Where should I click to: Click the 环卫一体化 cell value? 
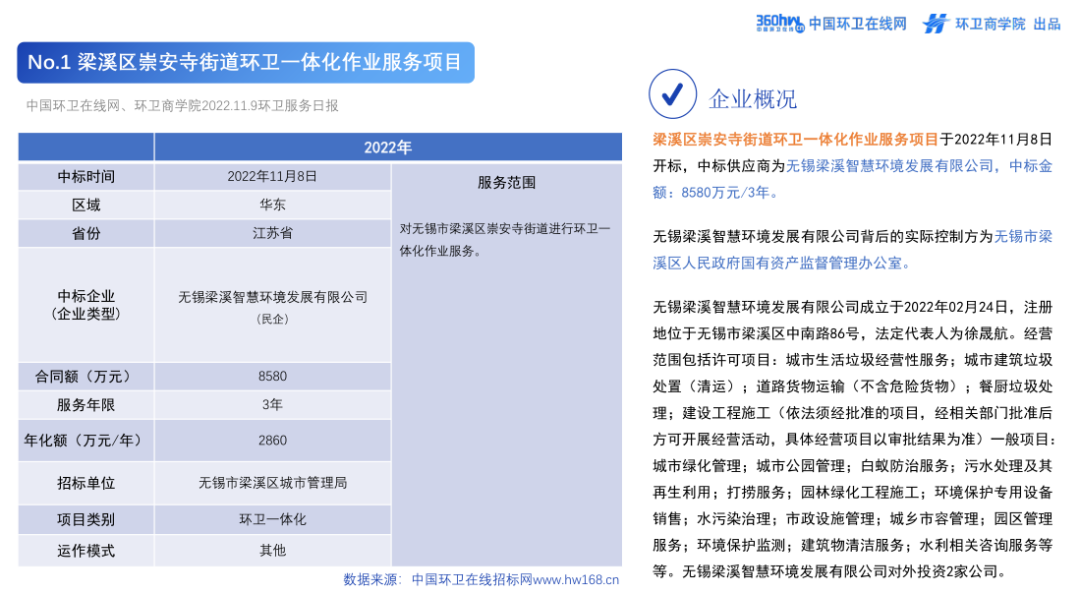[x=272, y=519]
